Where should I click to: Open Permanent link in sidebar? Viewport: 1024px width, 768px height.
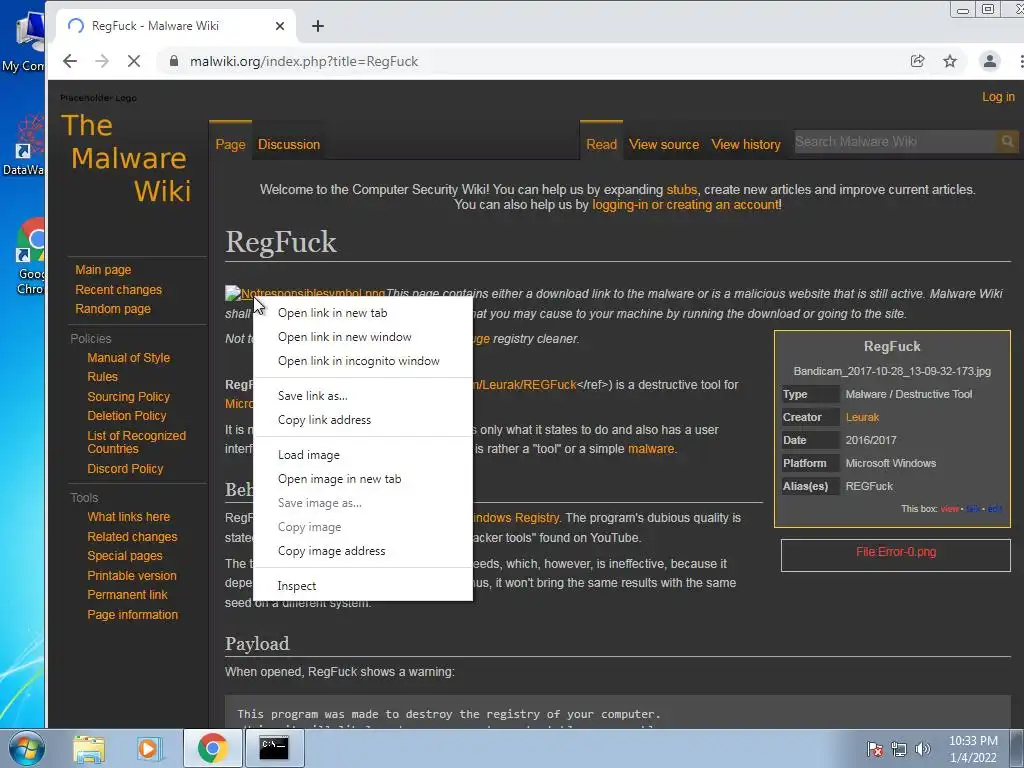pos(127,595)
